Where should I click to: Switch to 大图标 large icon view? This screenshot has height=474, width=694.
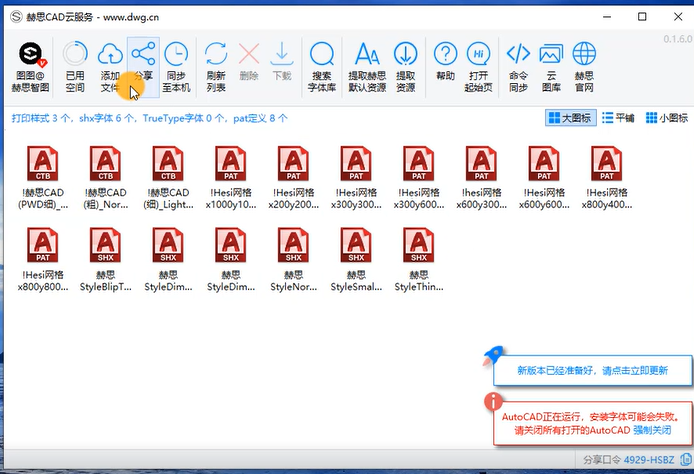pos(570,118)
